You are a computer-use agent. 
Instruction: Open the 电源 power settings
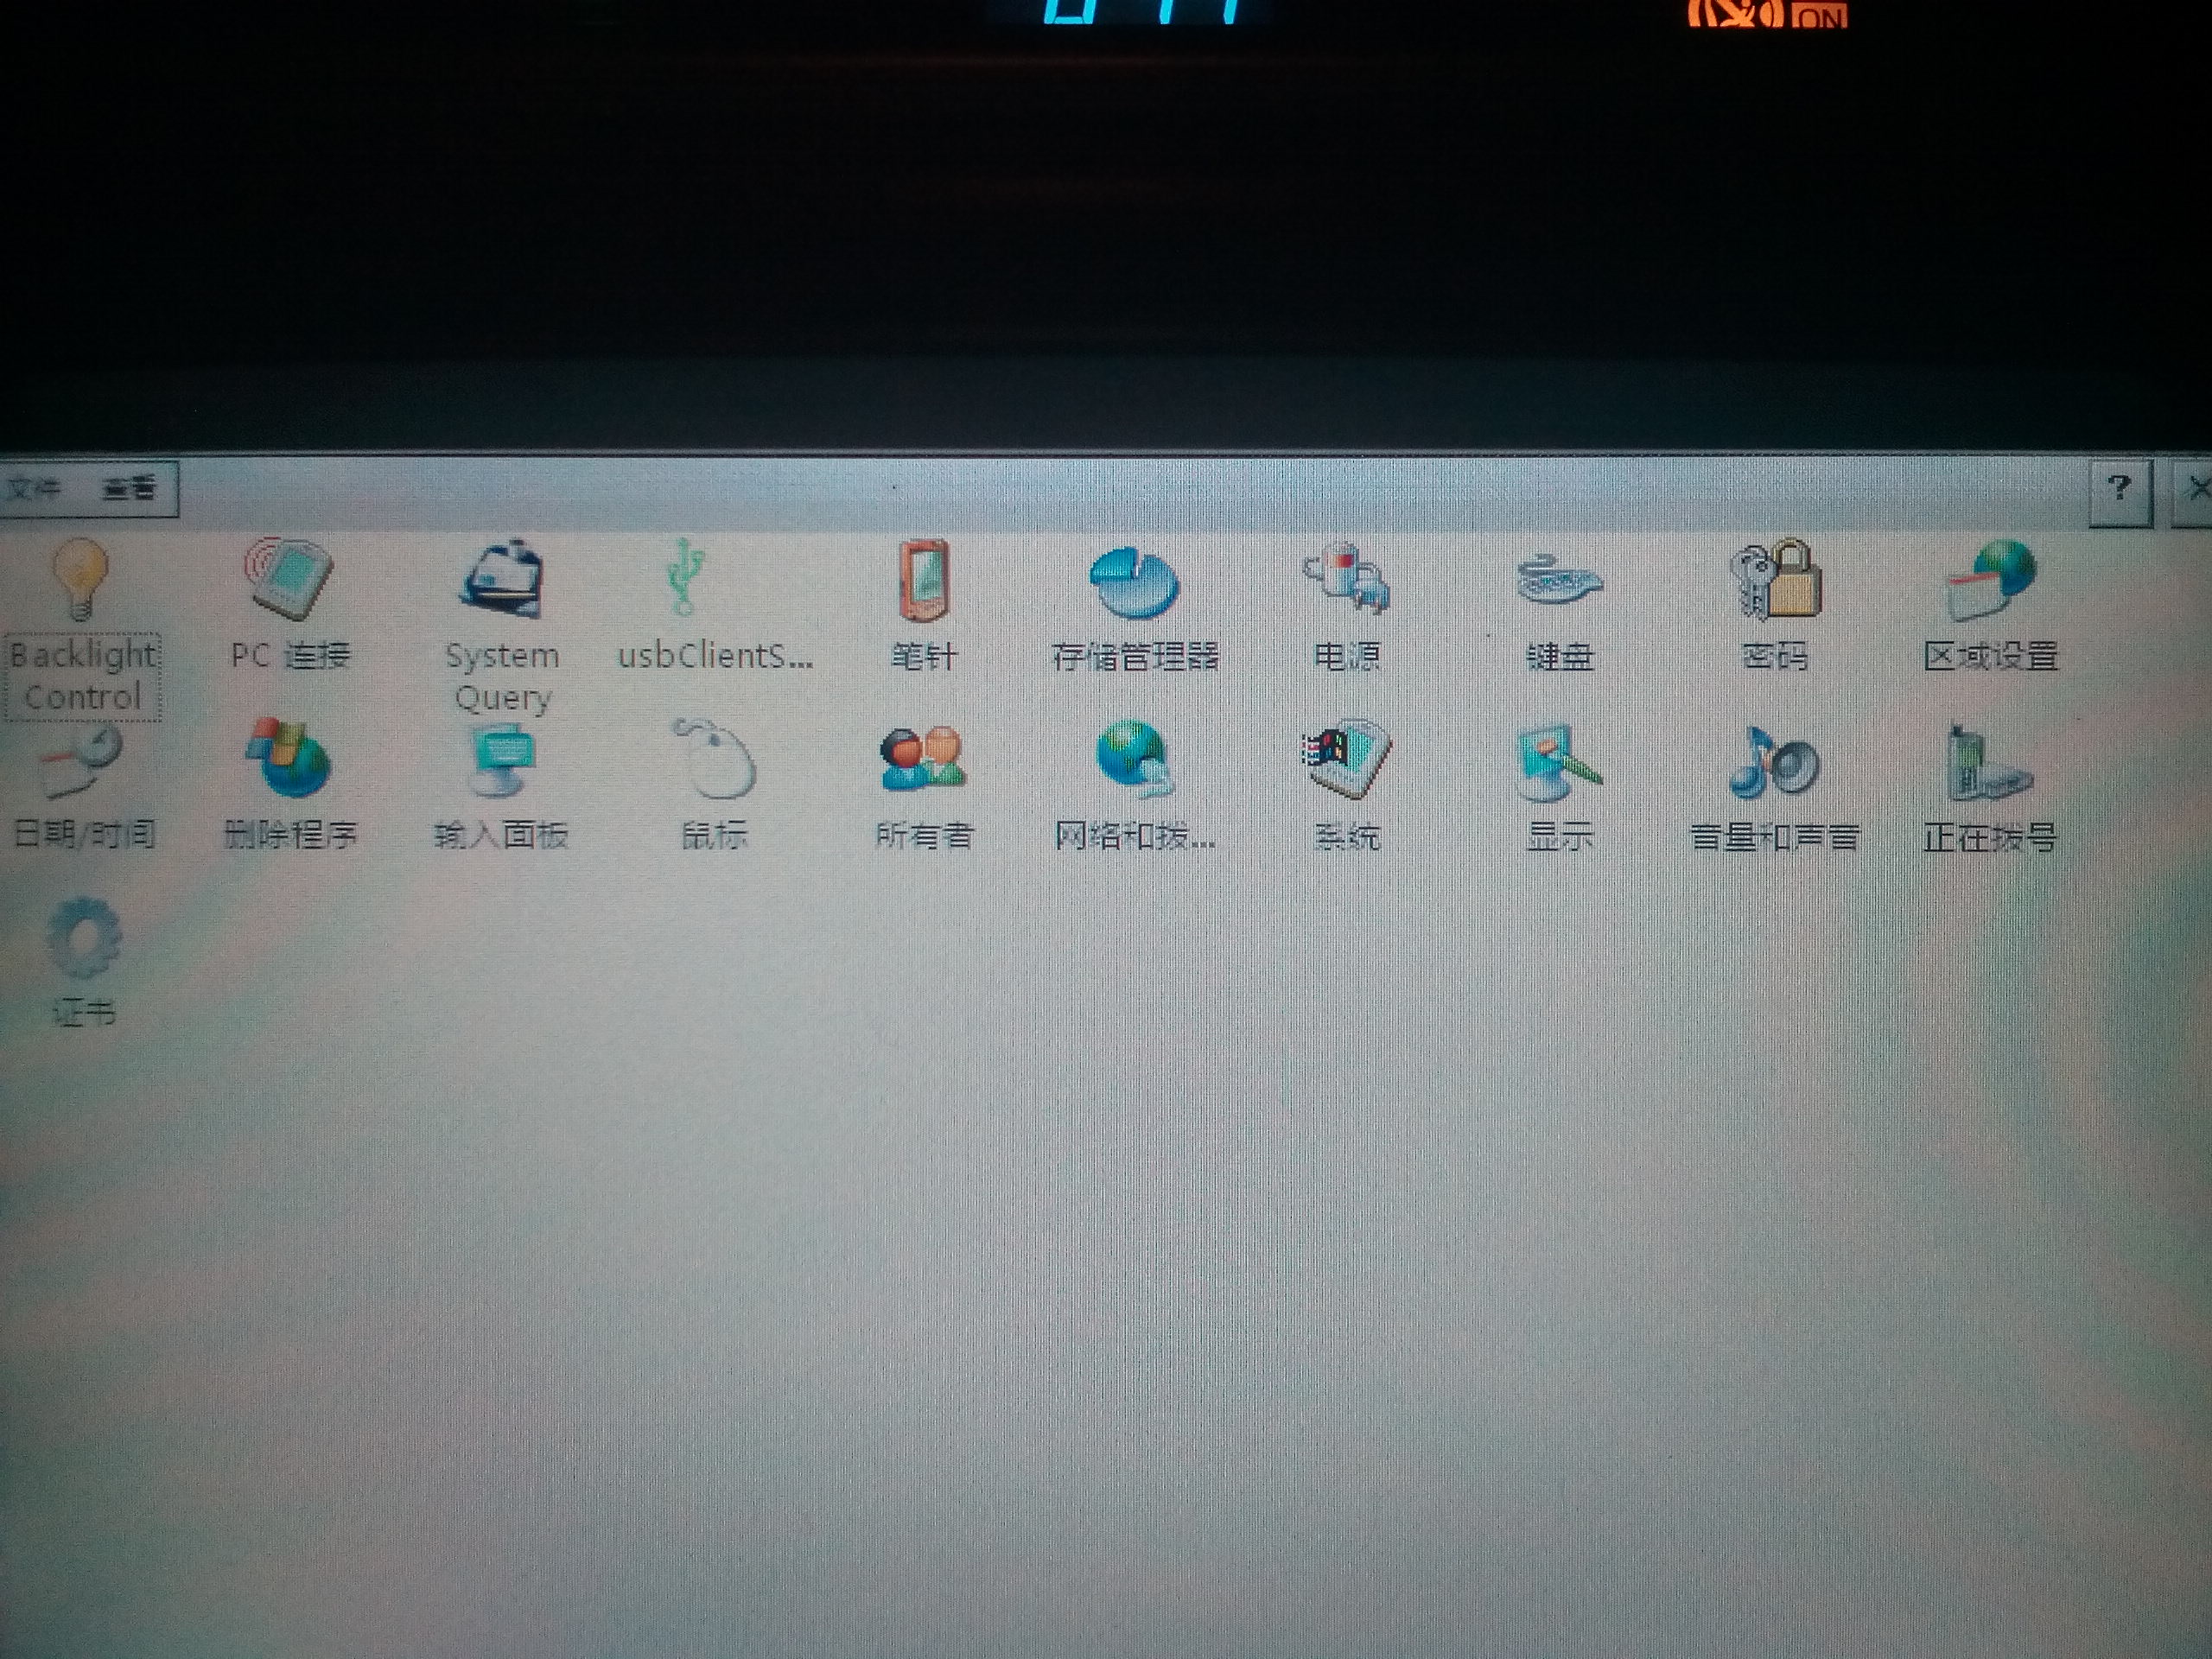click(x=1347, y=606)
